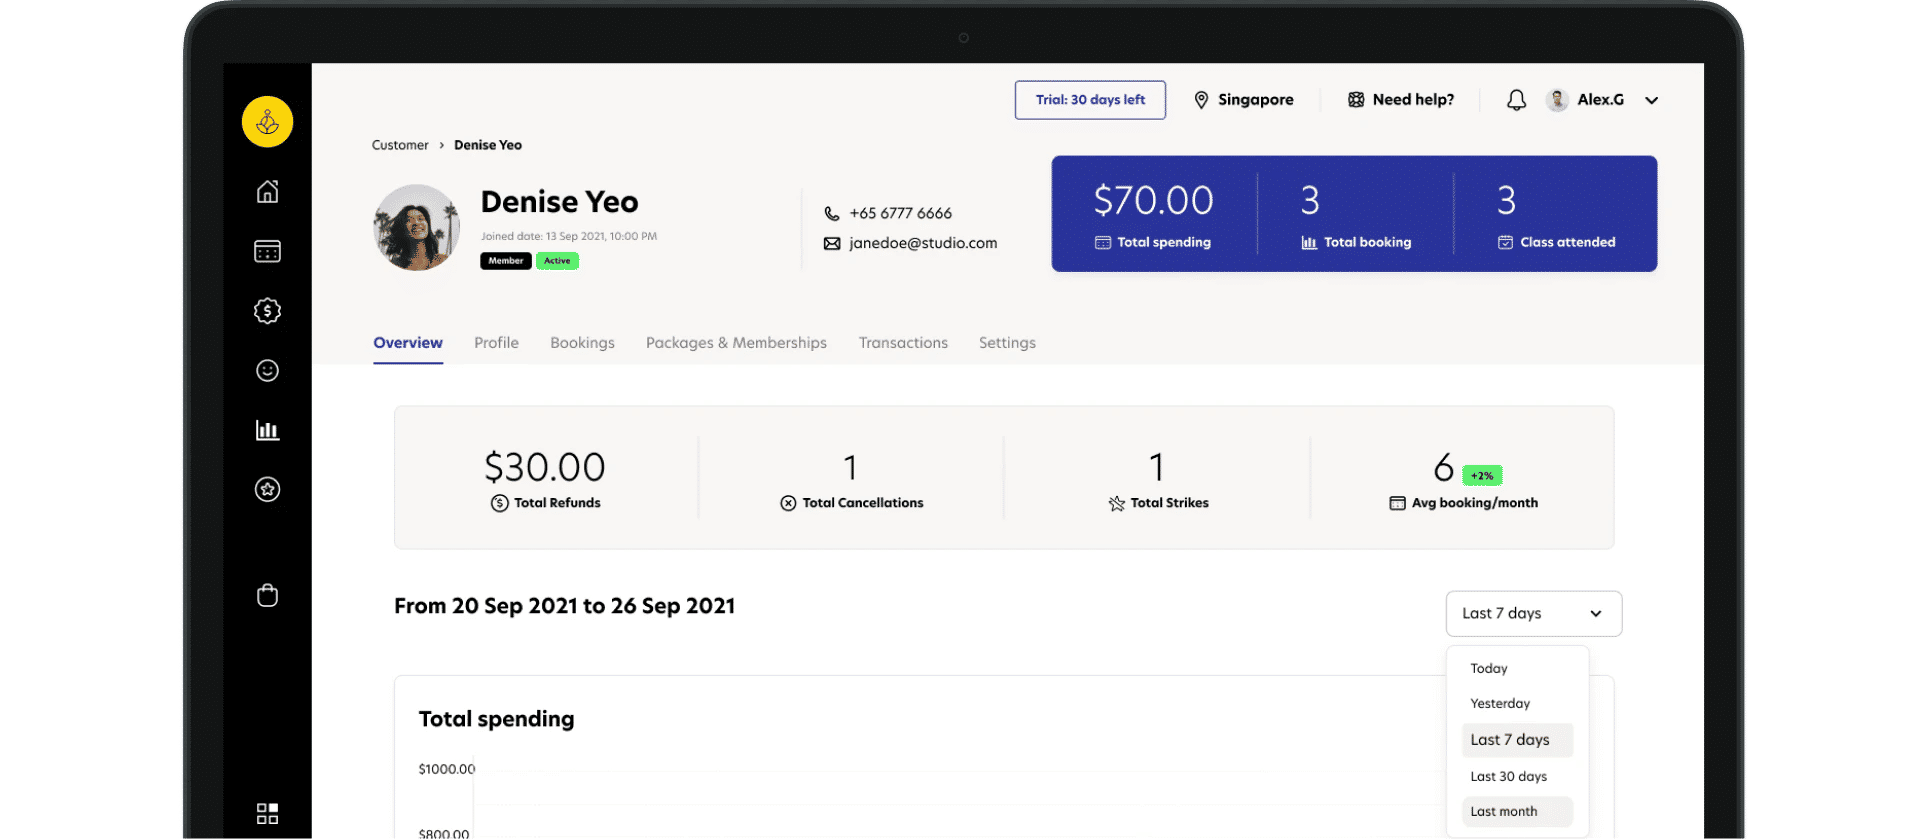Image resolution: width=1928 pixels, height=839 pixels.
Task: Switch to the Bookings tab
Action: tap(582, 343)
